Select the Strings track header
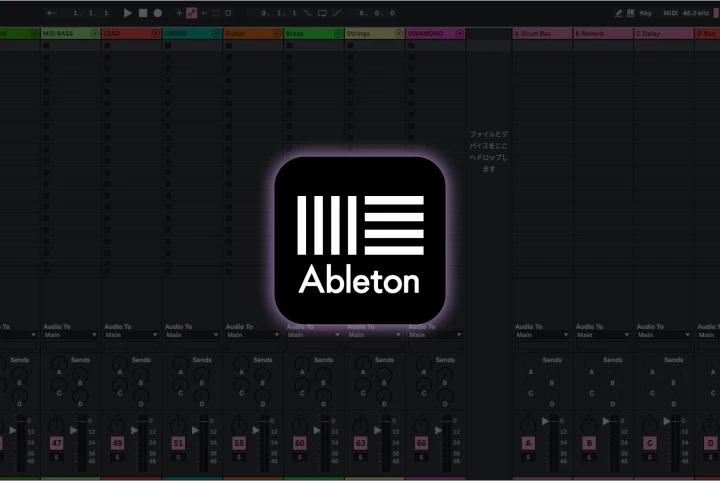The width and height of the screenshot is (720, 481). 374,34
